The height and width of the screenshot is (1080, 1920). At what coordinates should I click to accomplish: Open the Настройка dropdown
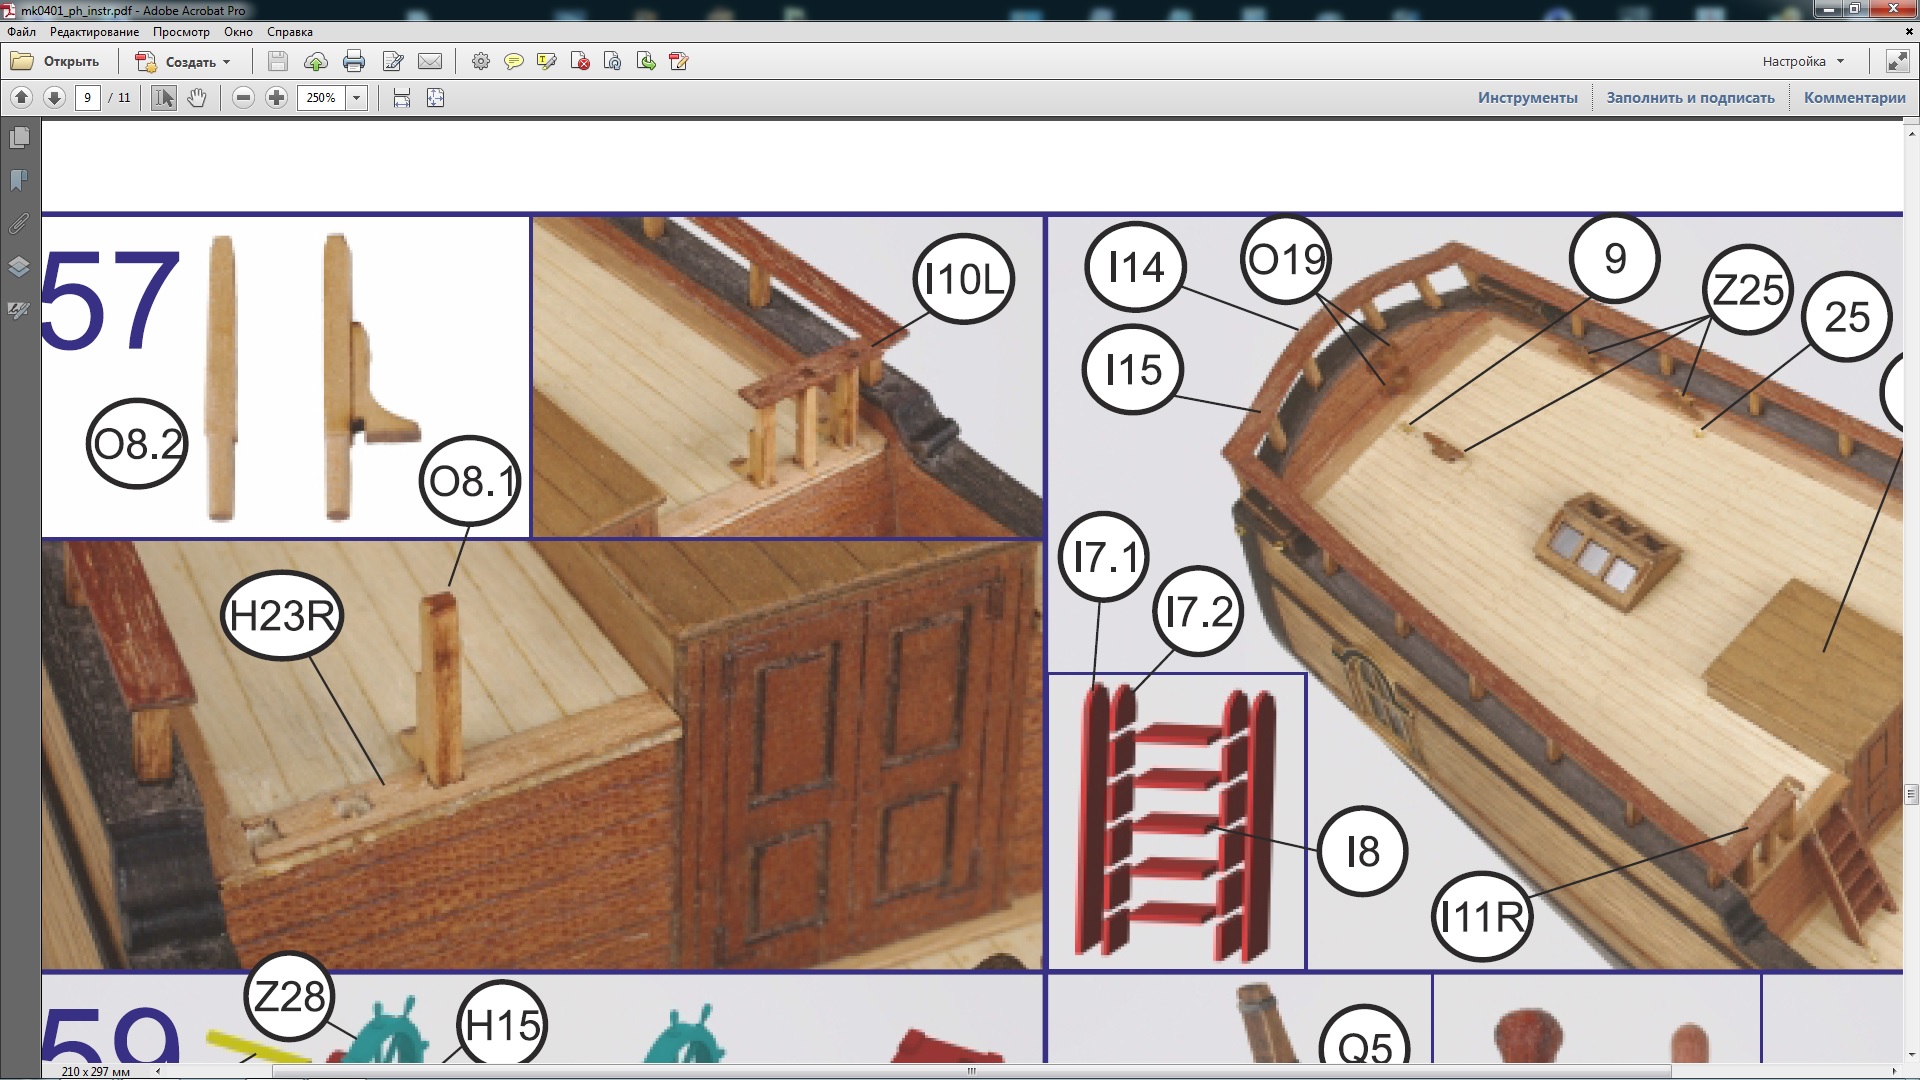point(1803,61)
